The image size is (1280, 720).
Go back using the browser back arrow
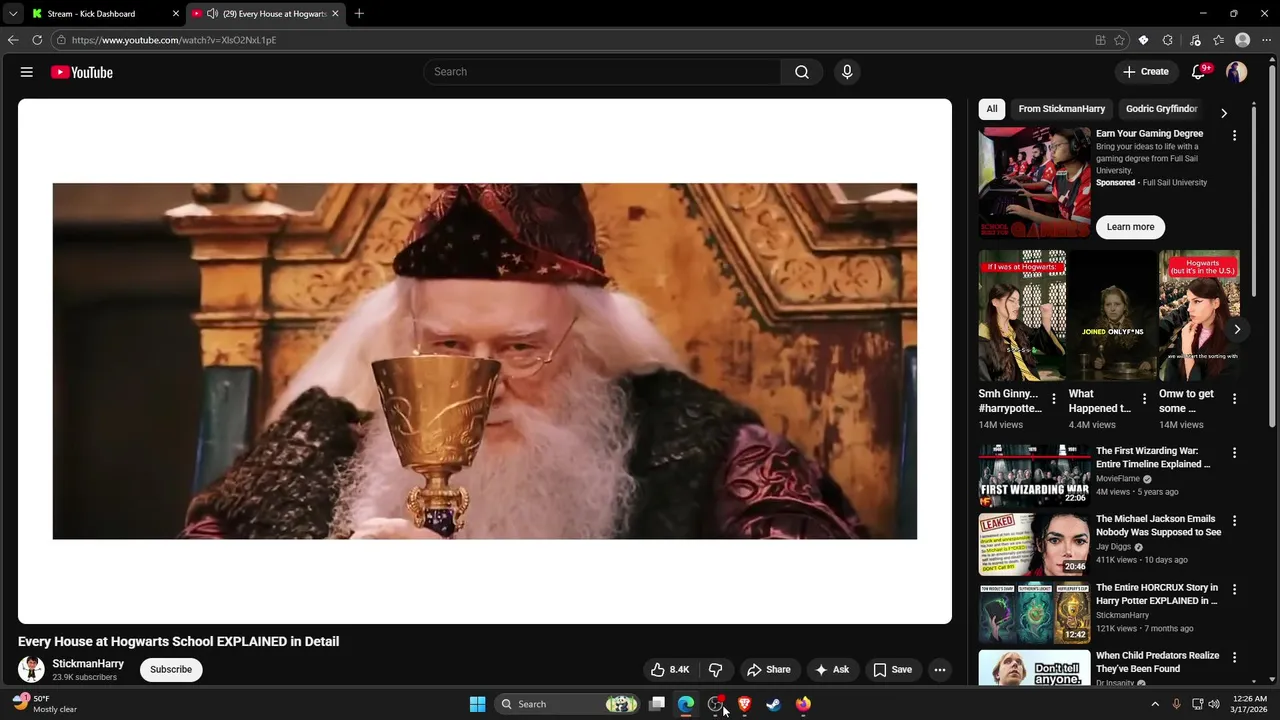[x=13, y=40]
